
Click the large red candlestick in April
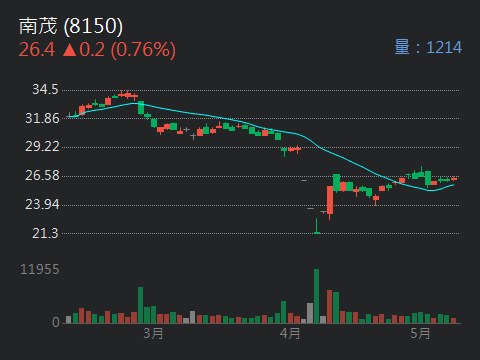pyautogui.click(x=330, y=200)
